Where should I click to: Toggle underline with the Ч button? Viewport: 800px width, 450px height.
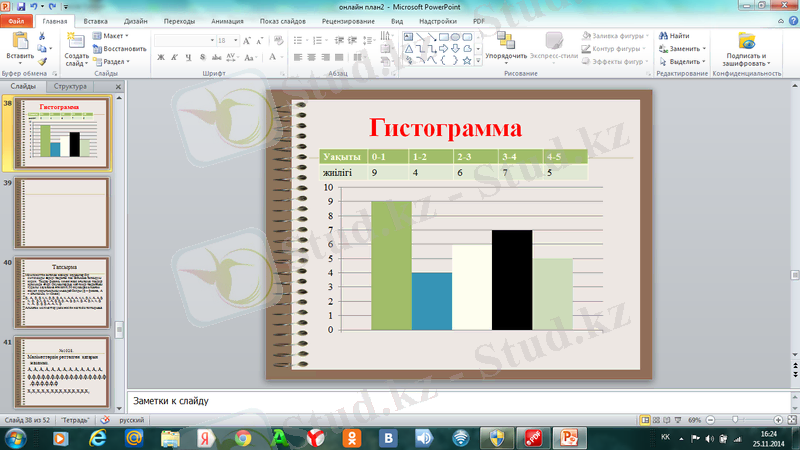(x=186, y=58)
